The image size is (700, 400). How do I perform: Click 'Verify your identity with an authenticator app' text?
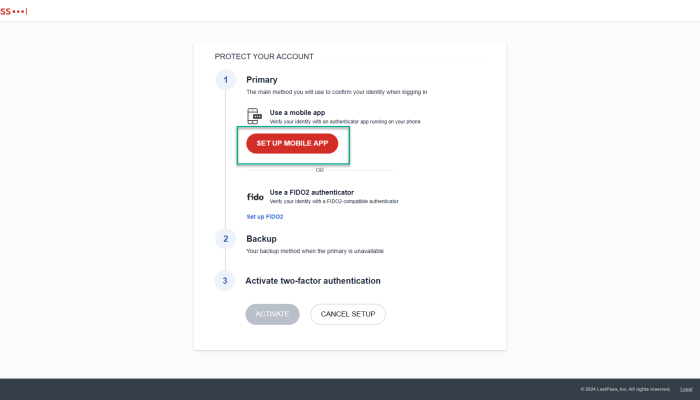click(345, 121)
